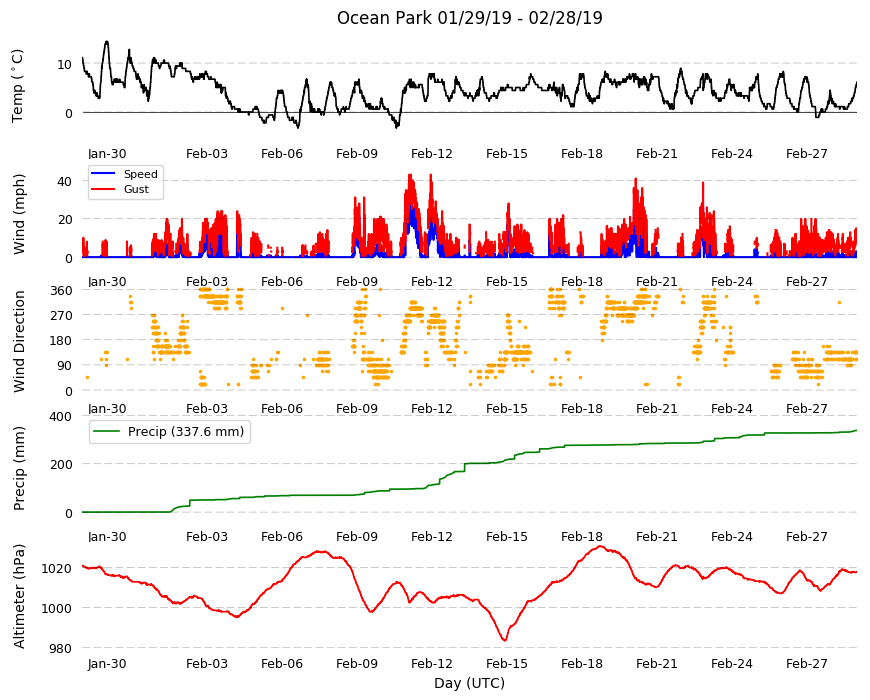The image size is (870, 700).
Task: Click the 1020 tick on Altimeter axis
Action: (x=57, y=569)
